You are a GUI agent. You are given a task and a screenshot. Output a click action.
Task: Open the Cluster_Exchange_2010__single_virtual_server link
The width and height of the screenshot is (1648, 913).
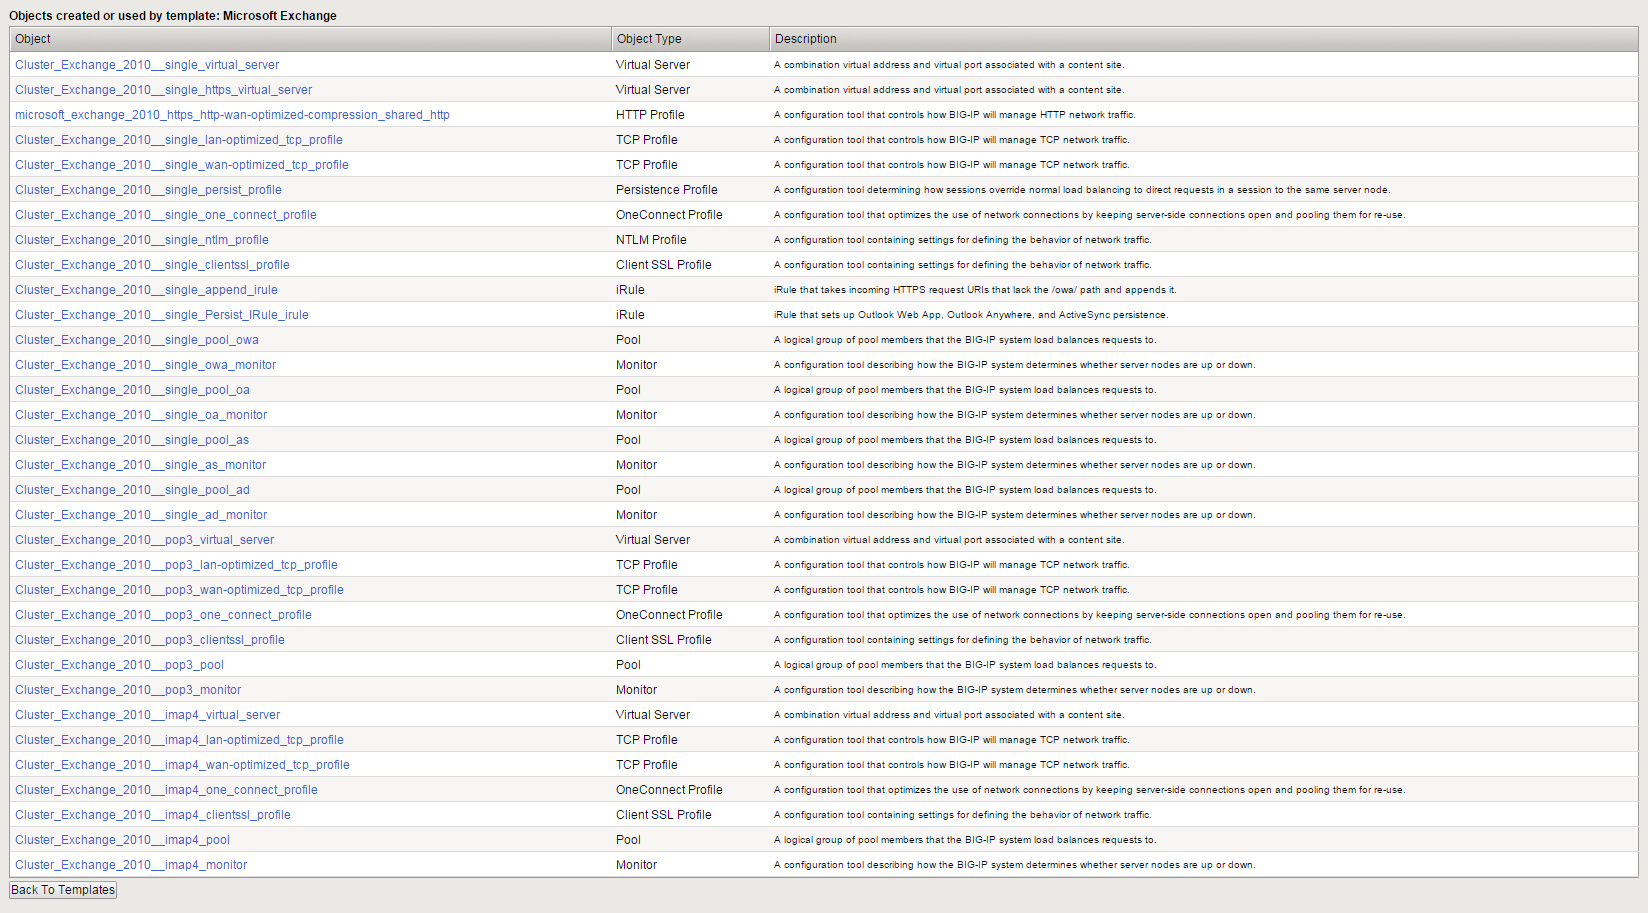[x=146, y=64]
